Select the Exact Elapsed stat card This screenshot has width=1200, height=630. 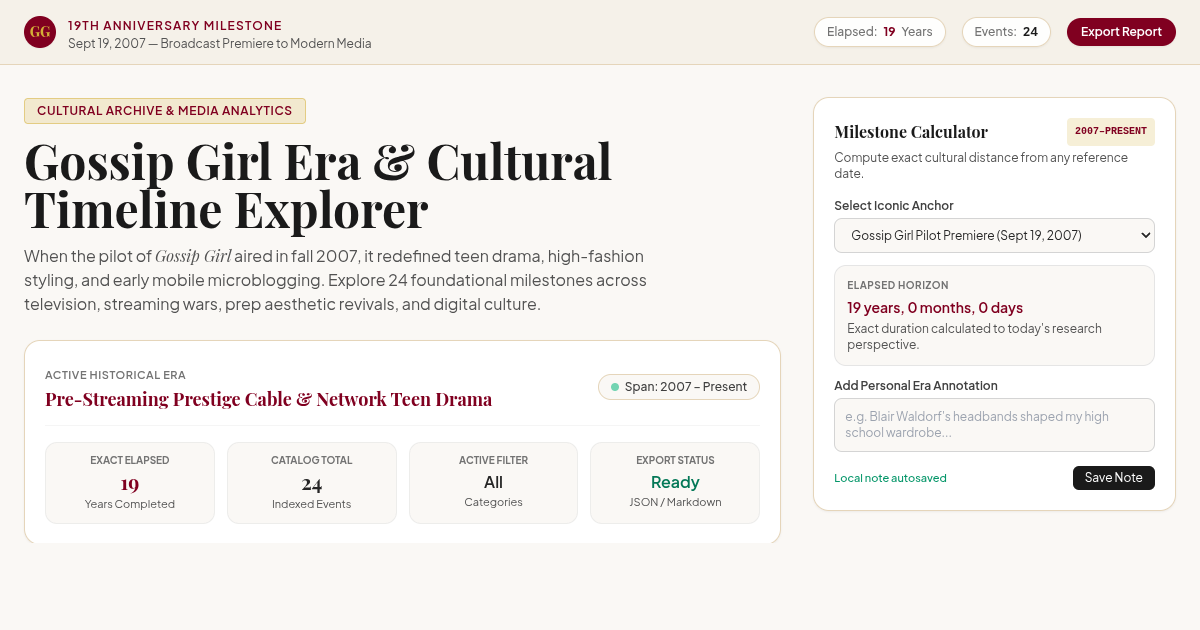(130, 483)
